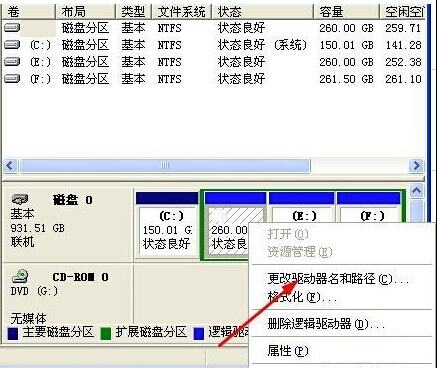Click the 931.51 GB disk size text
Image resolution: width=437 pixels, height=368 pixels.
tap(38, 228)
